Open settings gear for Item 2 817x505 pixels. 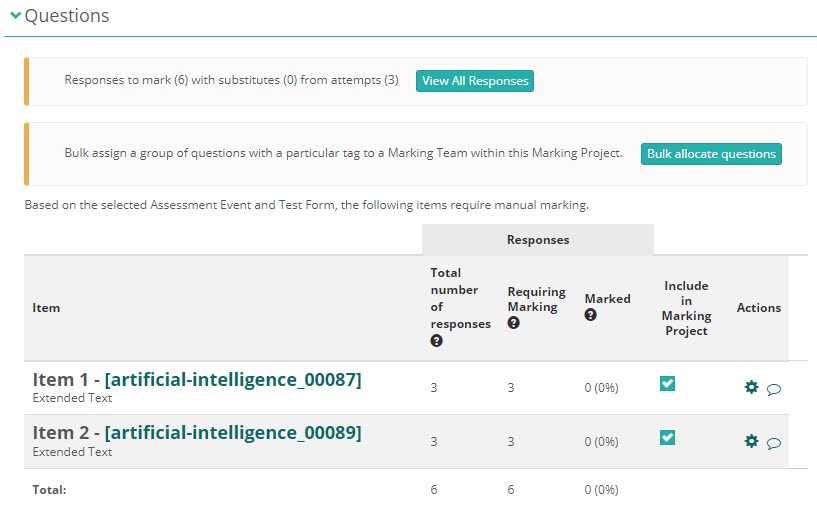click(x=752, y=441)
